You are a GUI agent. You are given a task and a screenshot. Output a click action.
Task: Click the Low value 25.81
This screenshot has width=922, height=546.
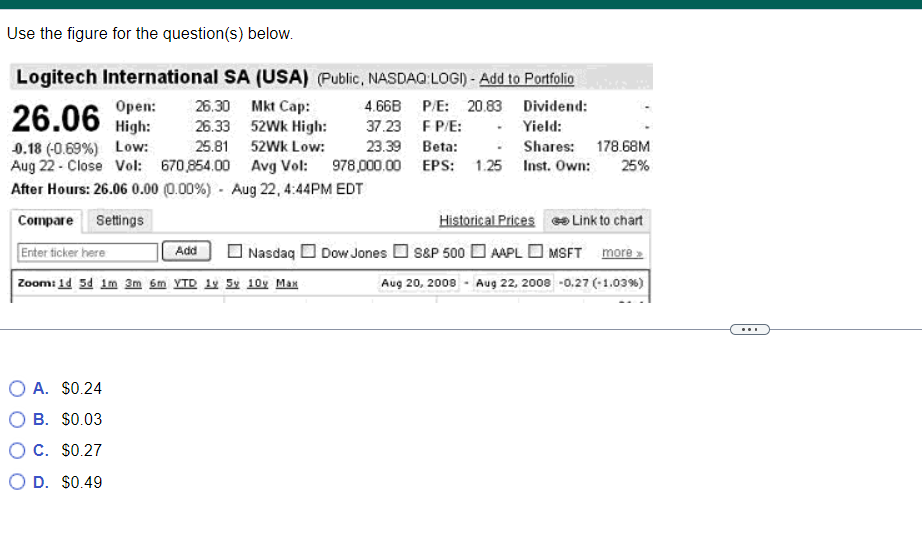(212, 146)
